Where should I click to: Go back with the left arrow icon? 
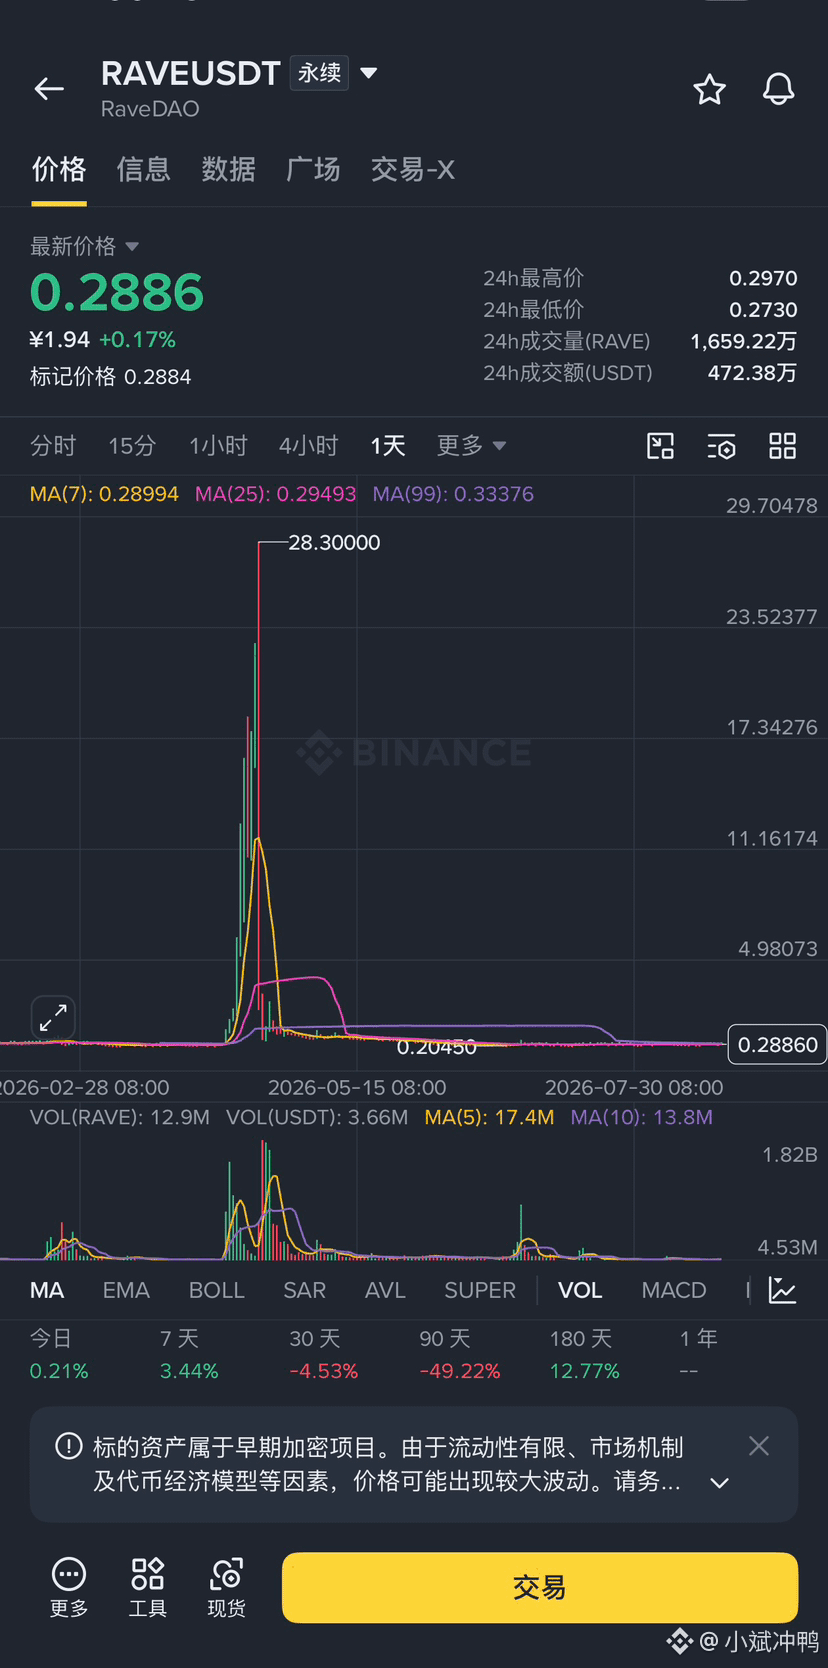(x=49, y=90)
